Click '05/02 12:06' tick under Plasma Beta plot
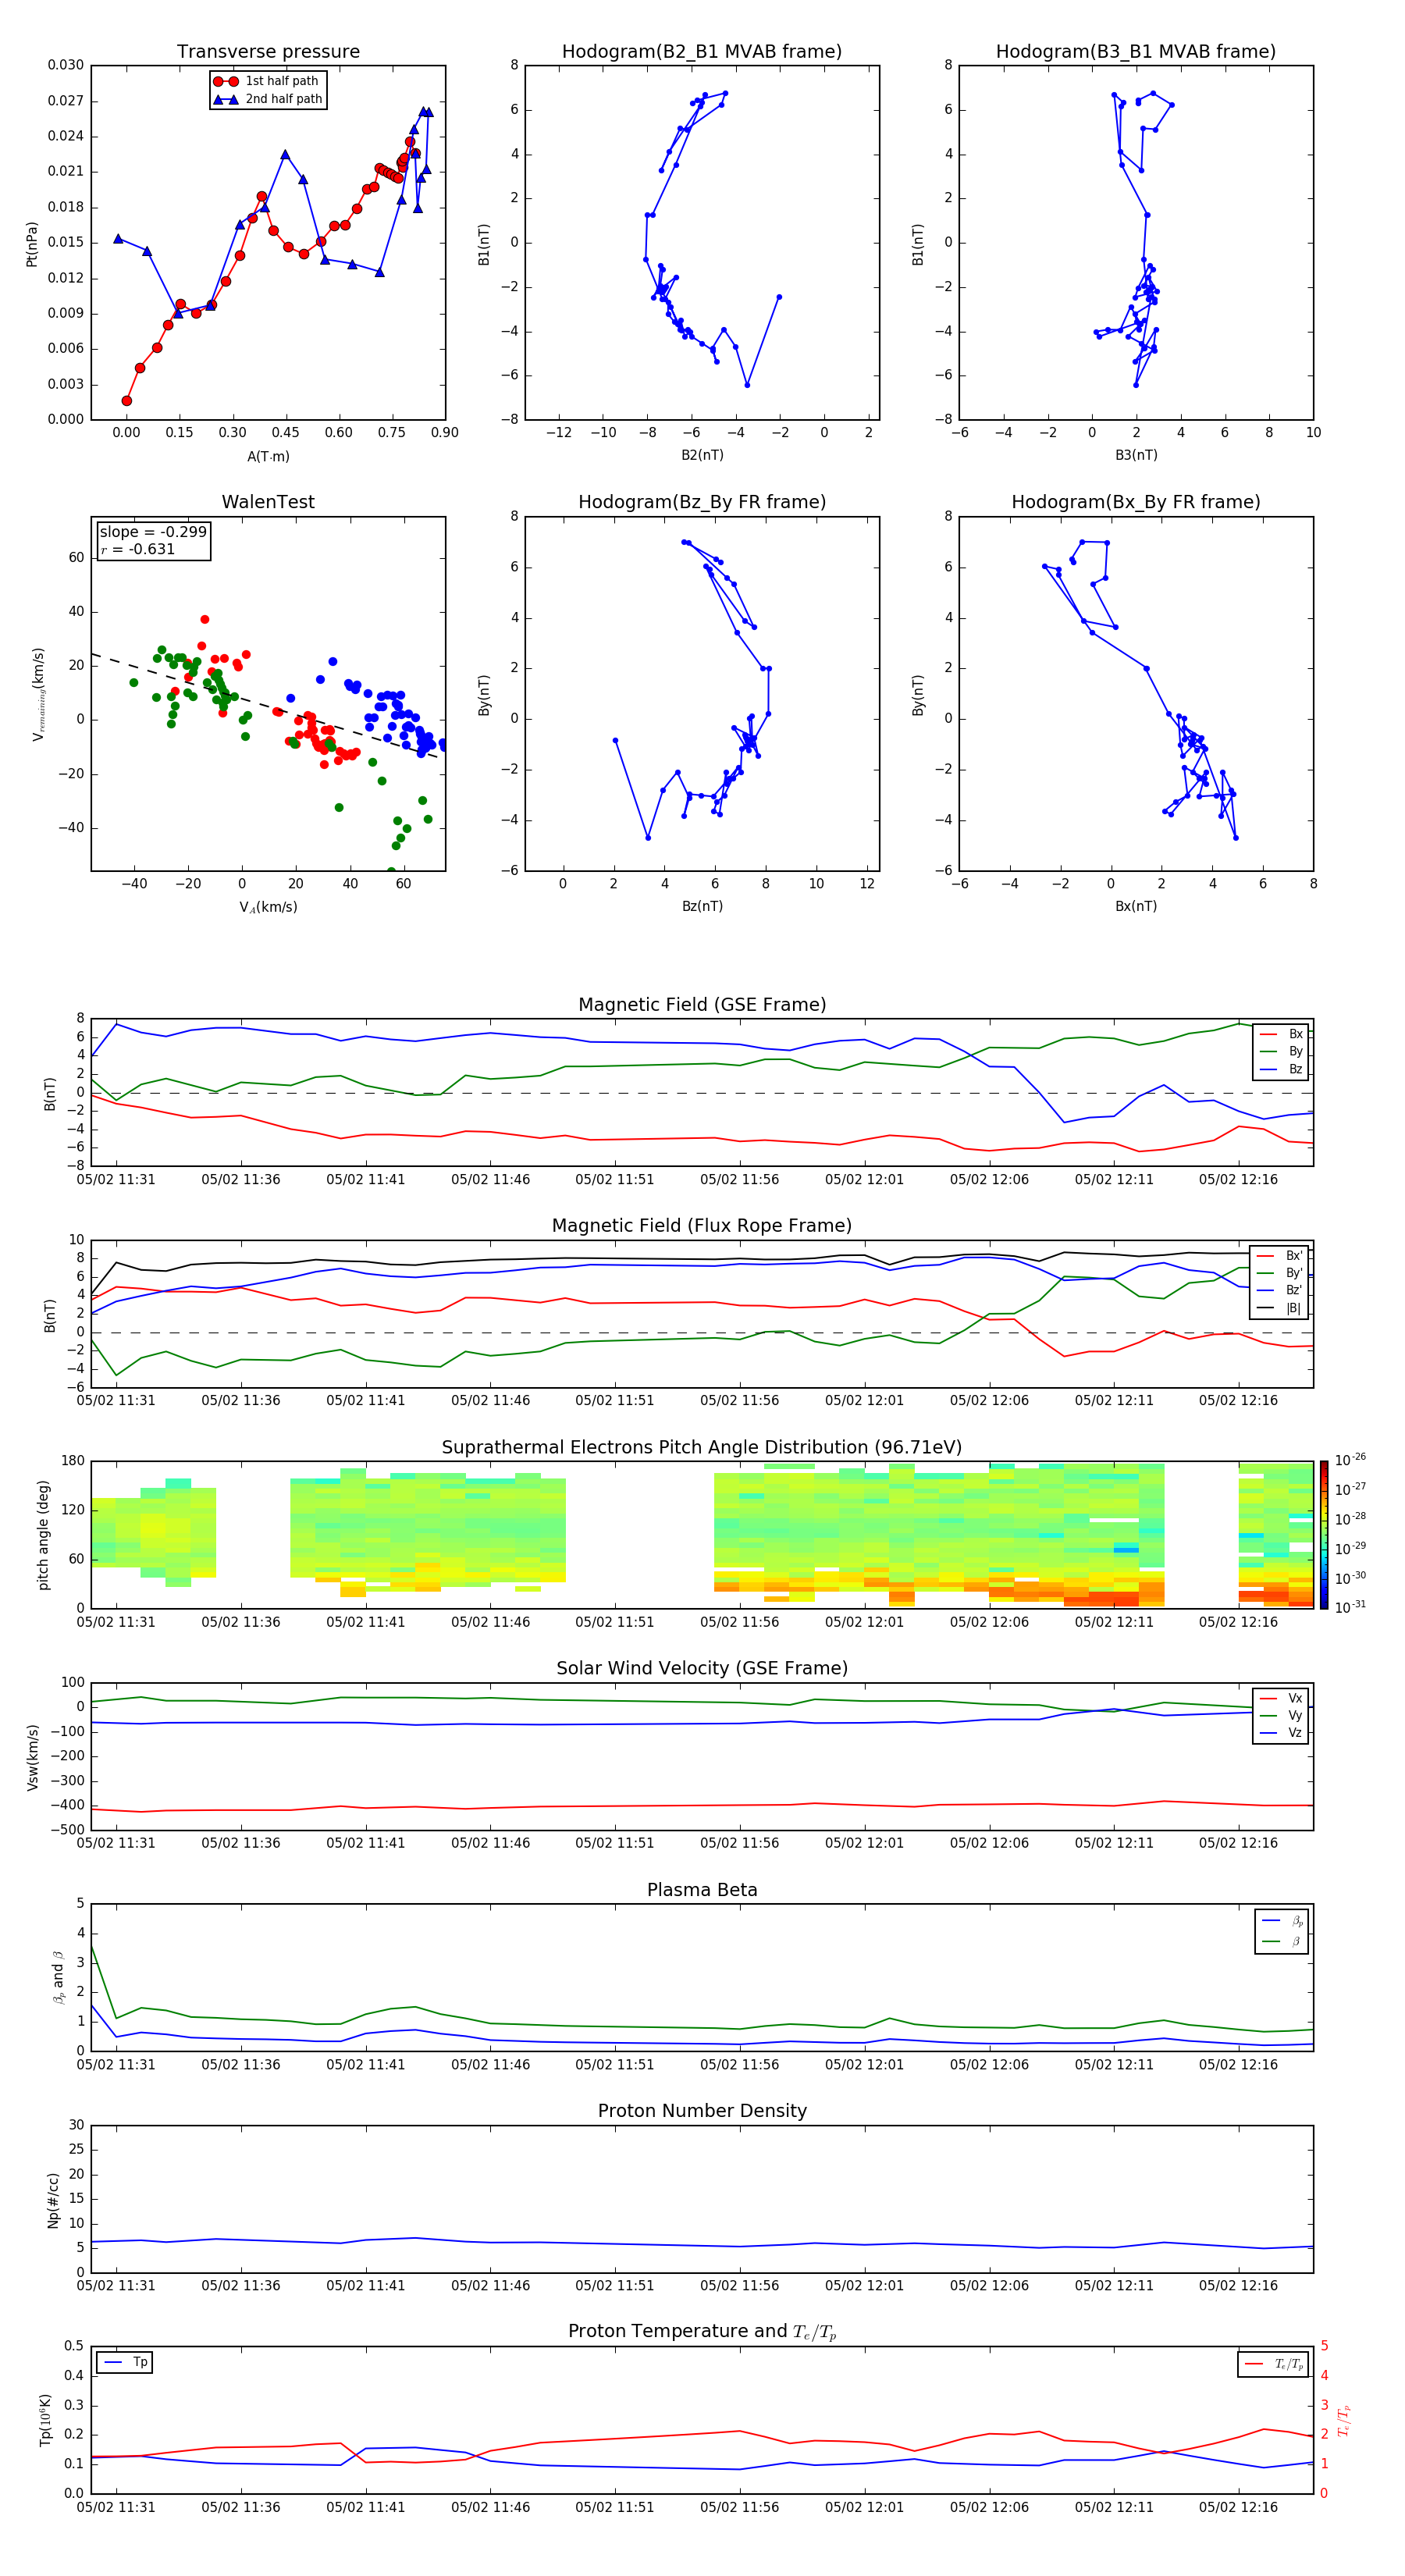1405x2576 pixels. coord(989,2064)
